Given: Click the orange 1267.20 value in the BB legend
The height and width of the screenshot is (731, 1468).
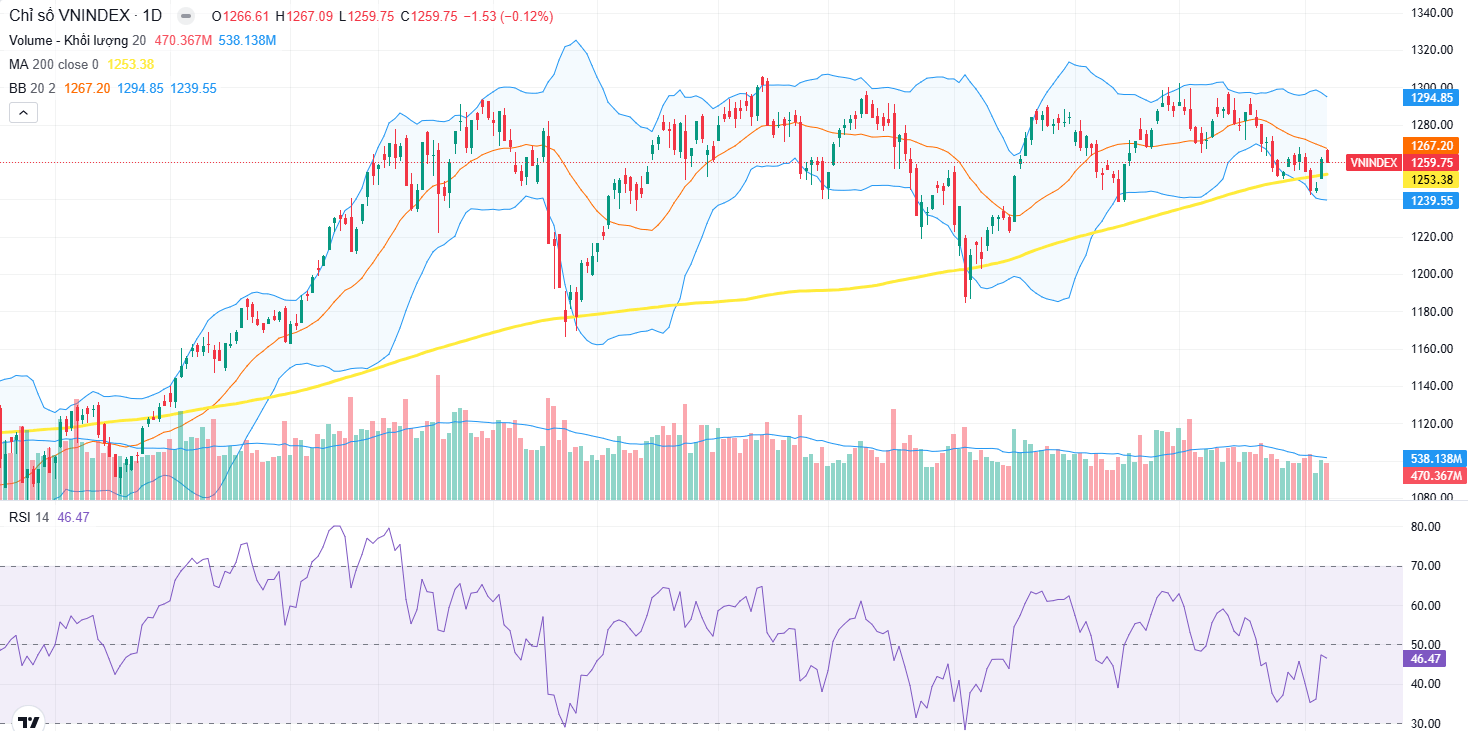Looking at the screenshot, I should click(87, 88).
